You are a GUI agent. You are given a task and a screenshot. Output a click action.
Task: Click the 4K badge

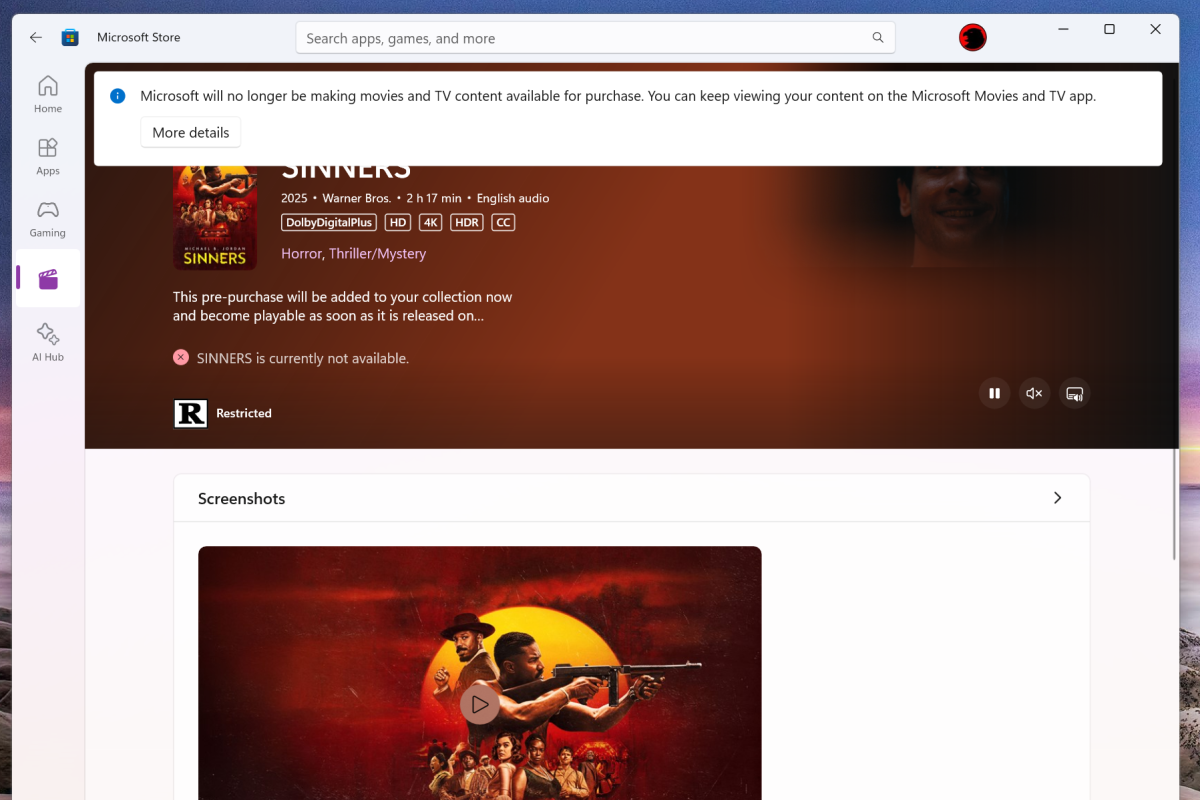click(x=430, y=223)
